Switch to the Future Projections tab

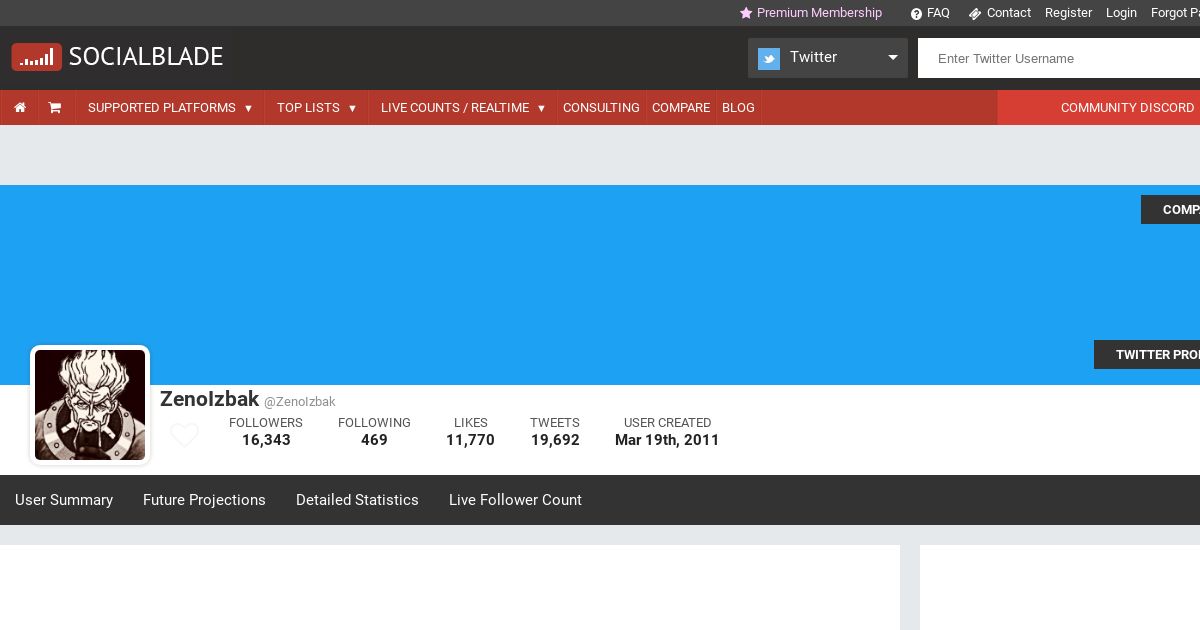click(x=204, y=500)
